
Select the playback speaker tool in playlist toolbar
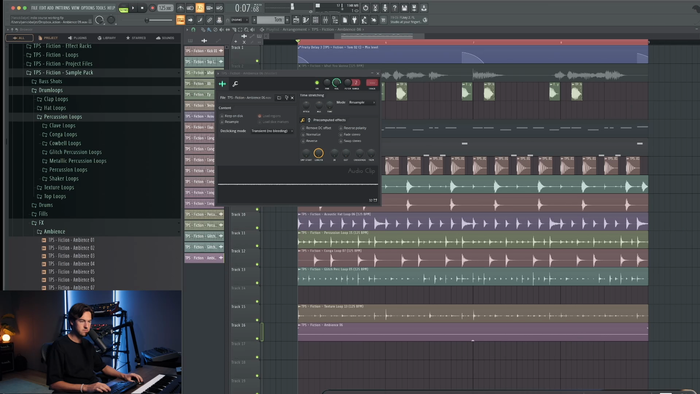[253, 29]
